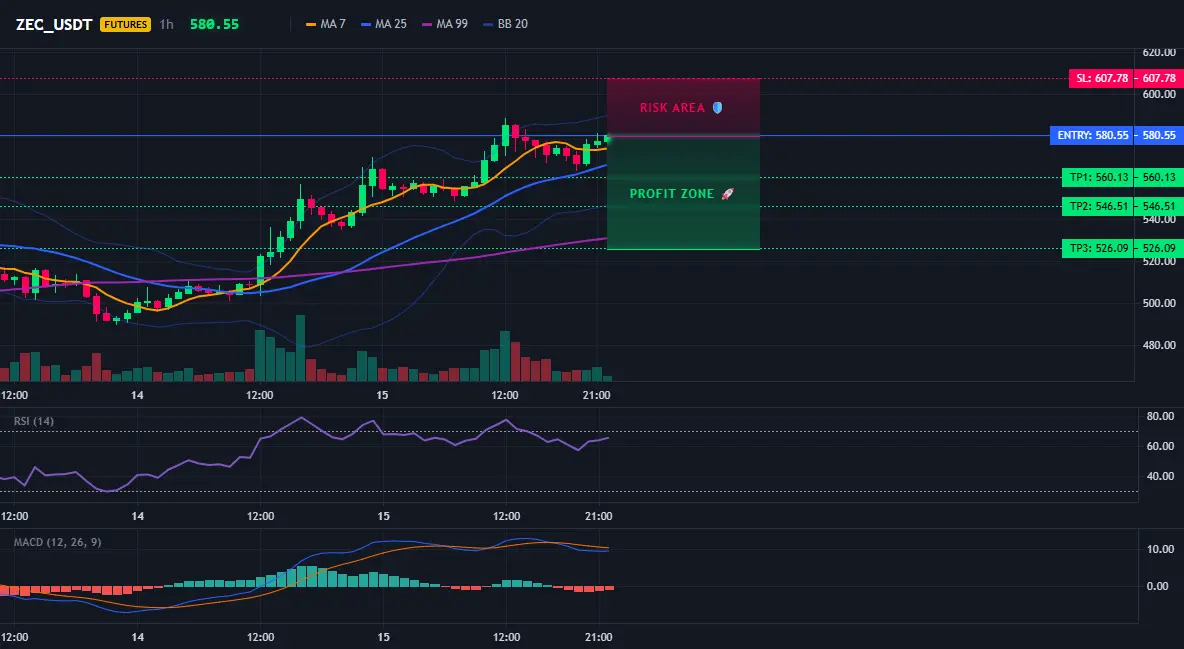The width and height of the screenshot is (1184, 649).
Task: Click the tallest green volume bar
Action: click(x=301, y=348)
